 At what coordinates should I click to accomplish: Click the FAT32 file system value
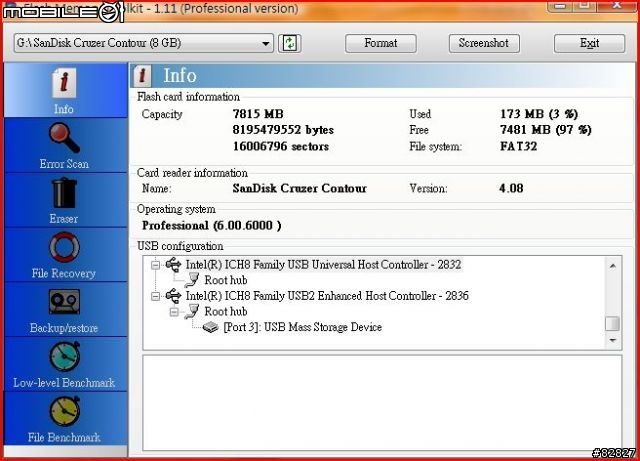518,146
